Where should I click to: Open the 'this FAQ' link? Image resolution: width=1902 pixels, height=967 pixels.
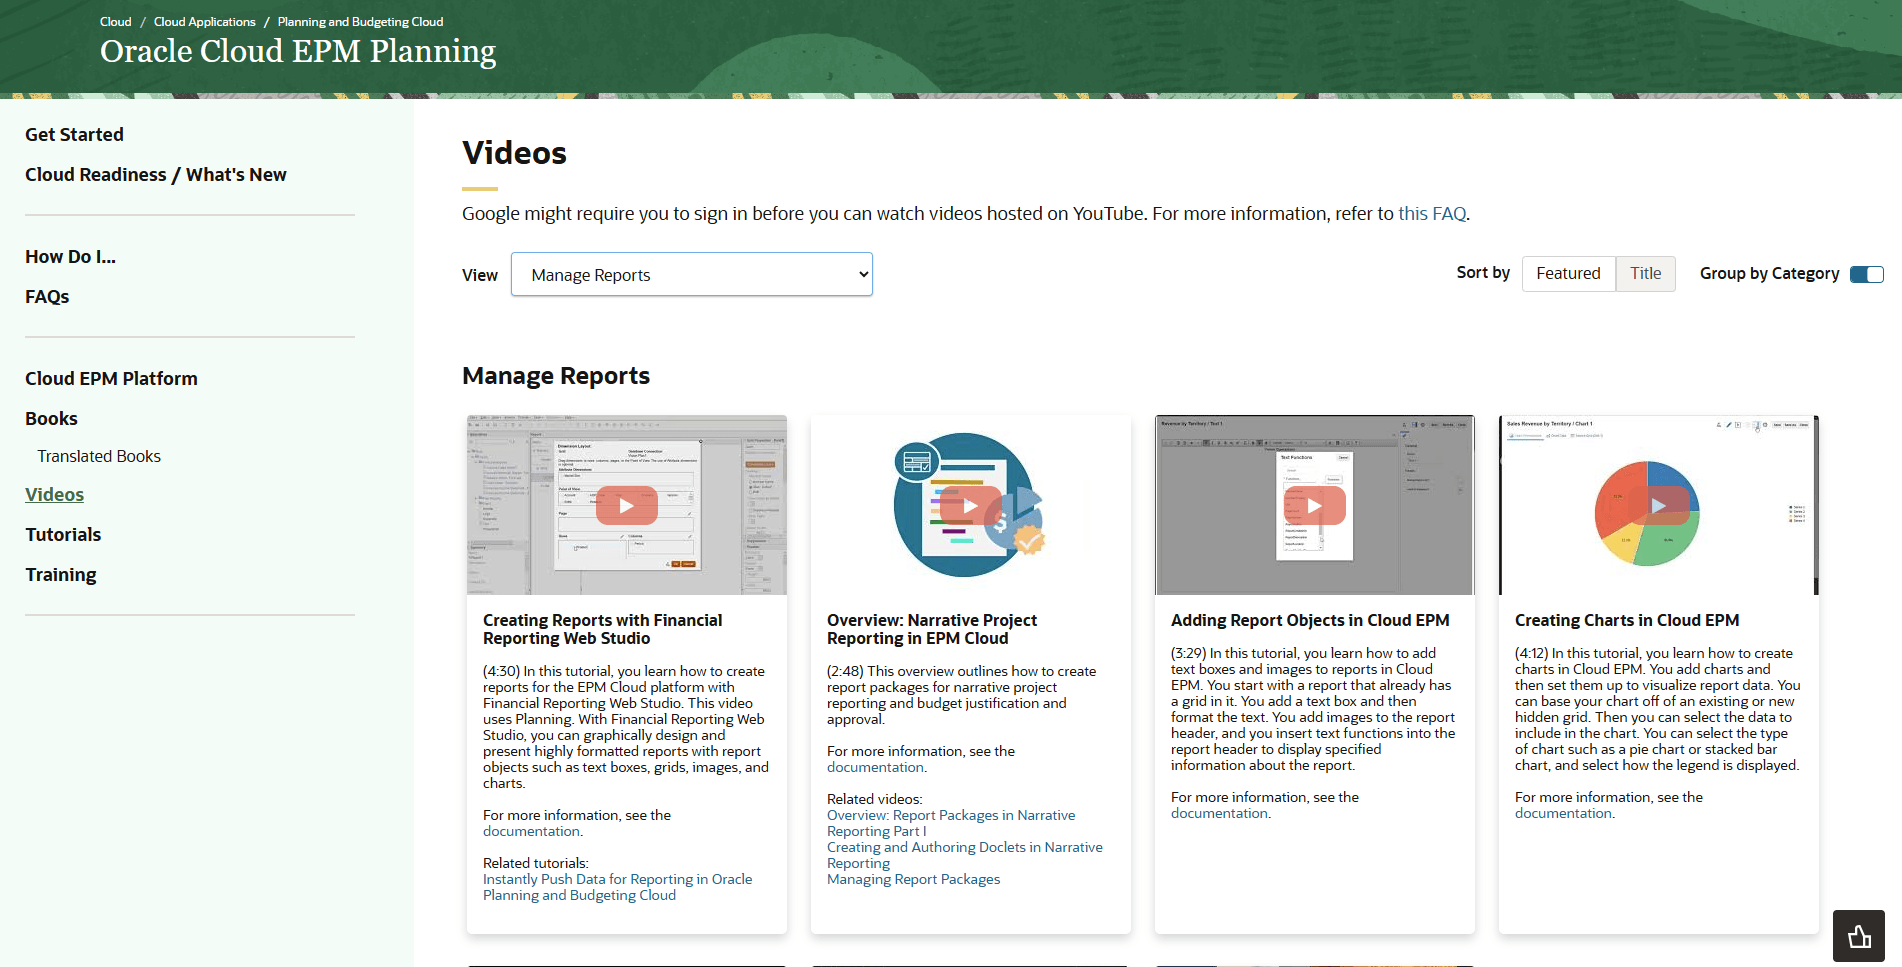click(1432, 214)
